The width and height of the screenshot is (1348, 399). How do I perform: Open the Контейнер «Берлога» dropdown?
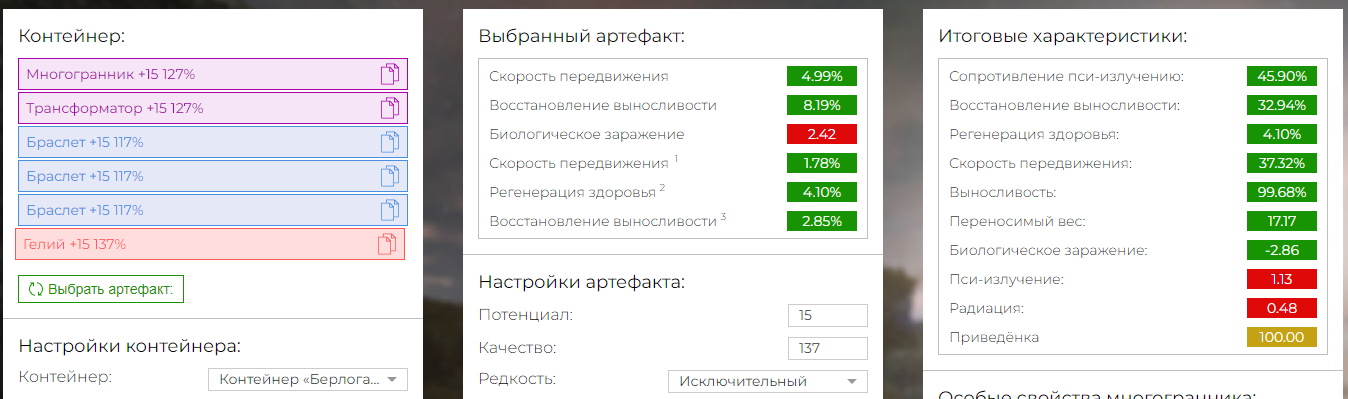308,379
